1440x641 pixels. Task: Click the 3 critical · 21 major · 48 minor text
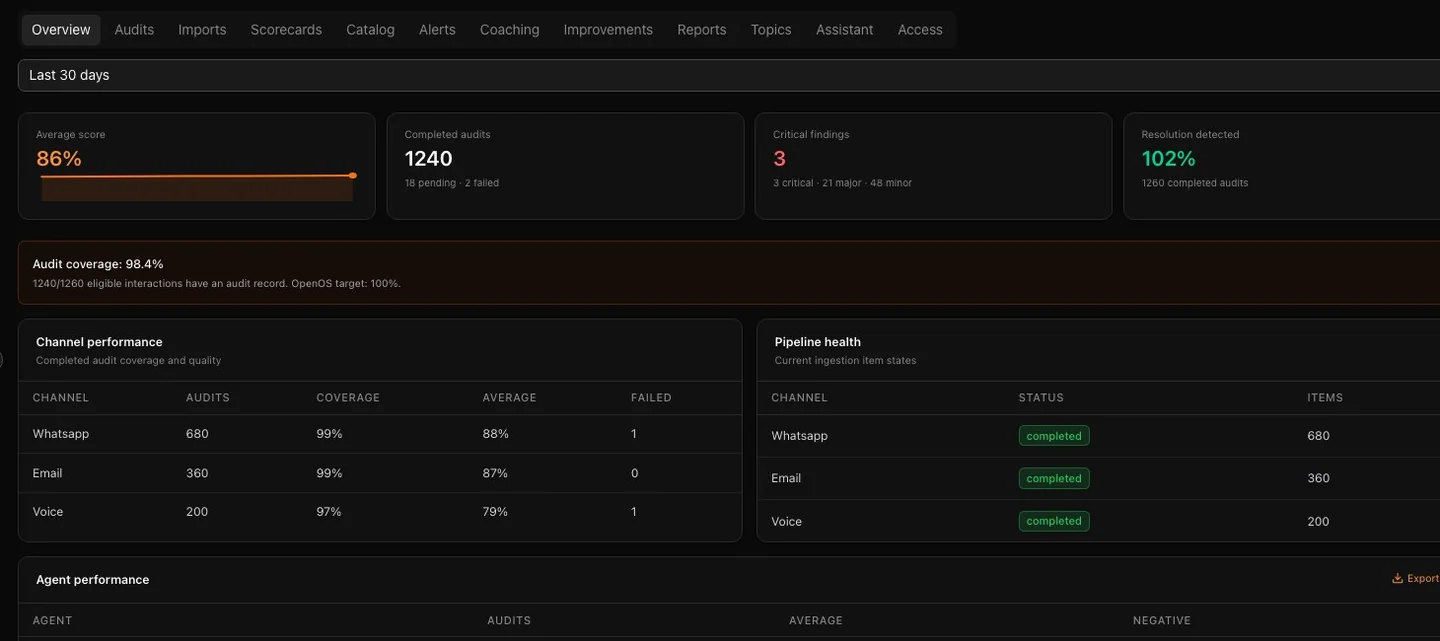842,183
